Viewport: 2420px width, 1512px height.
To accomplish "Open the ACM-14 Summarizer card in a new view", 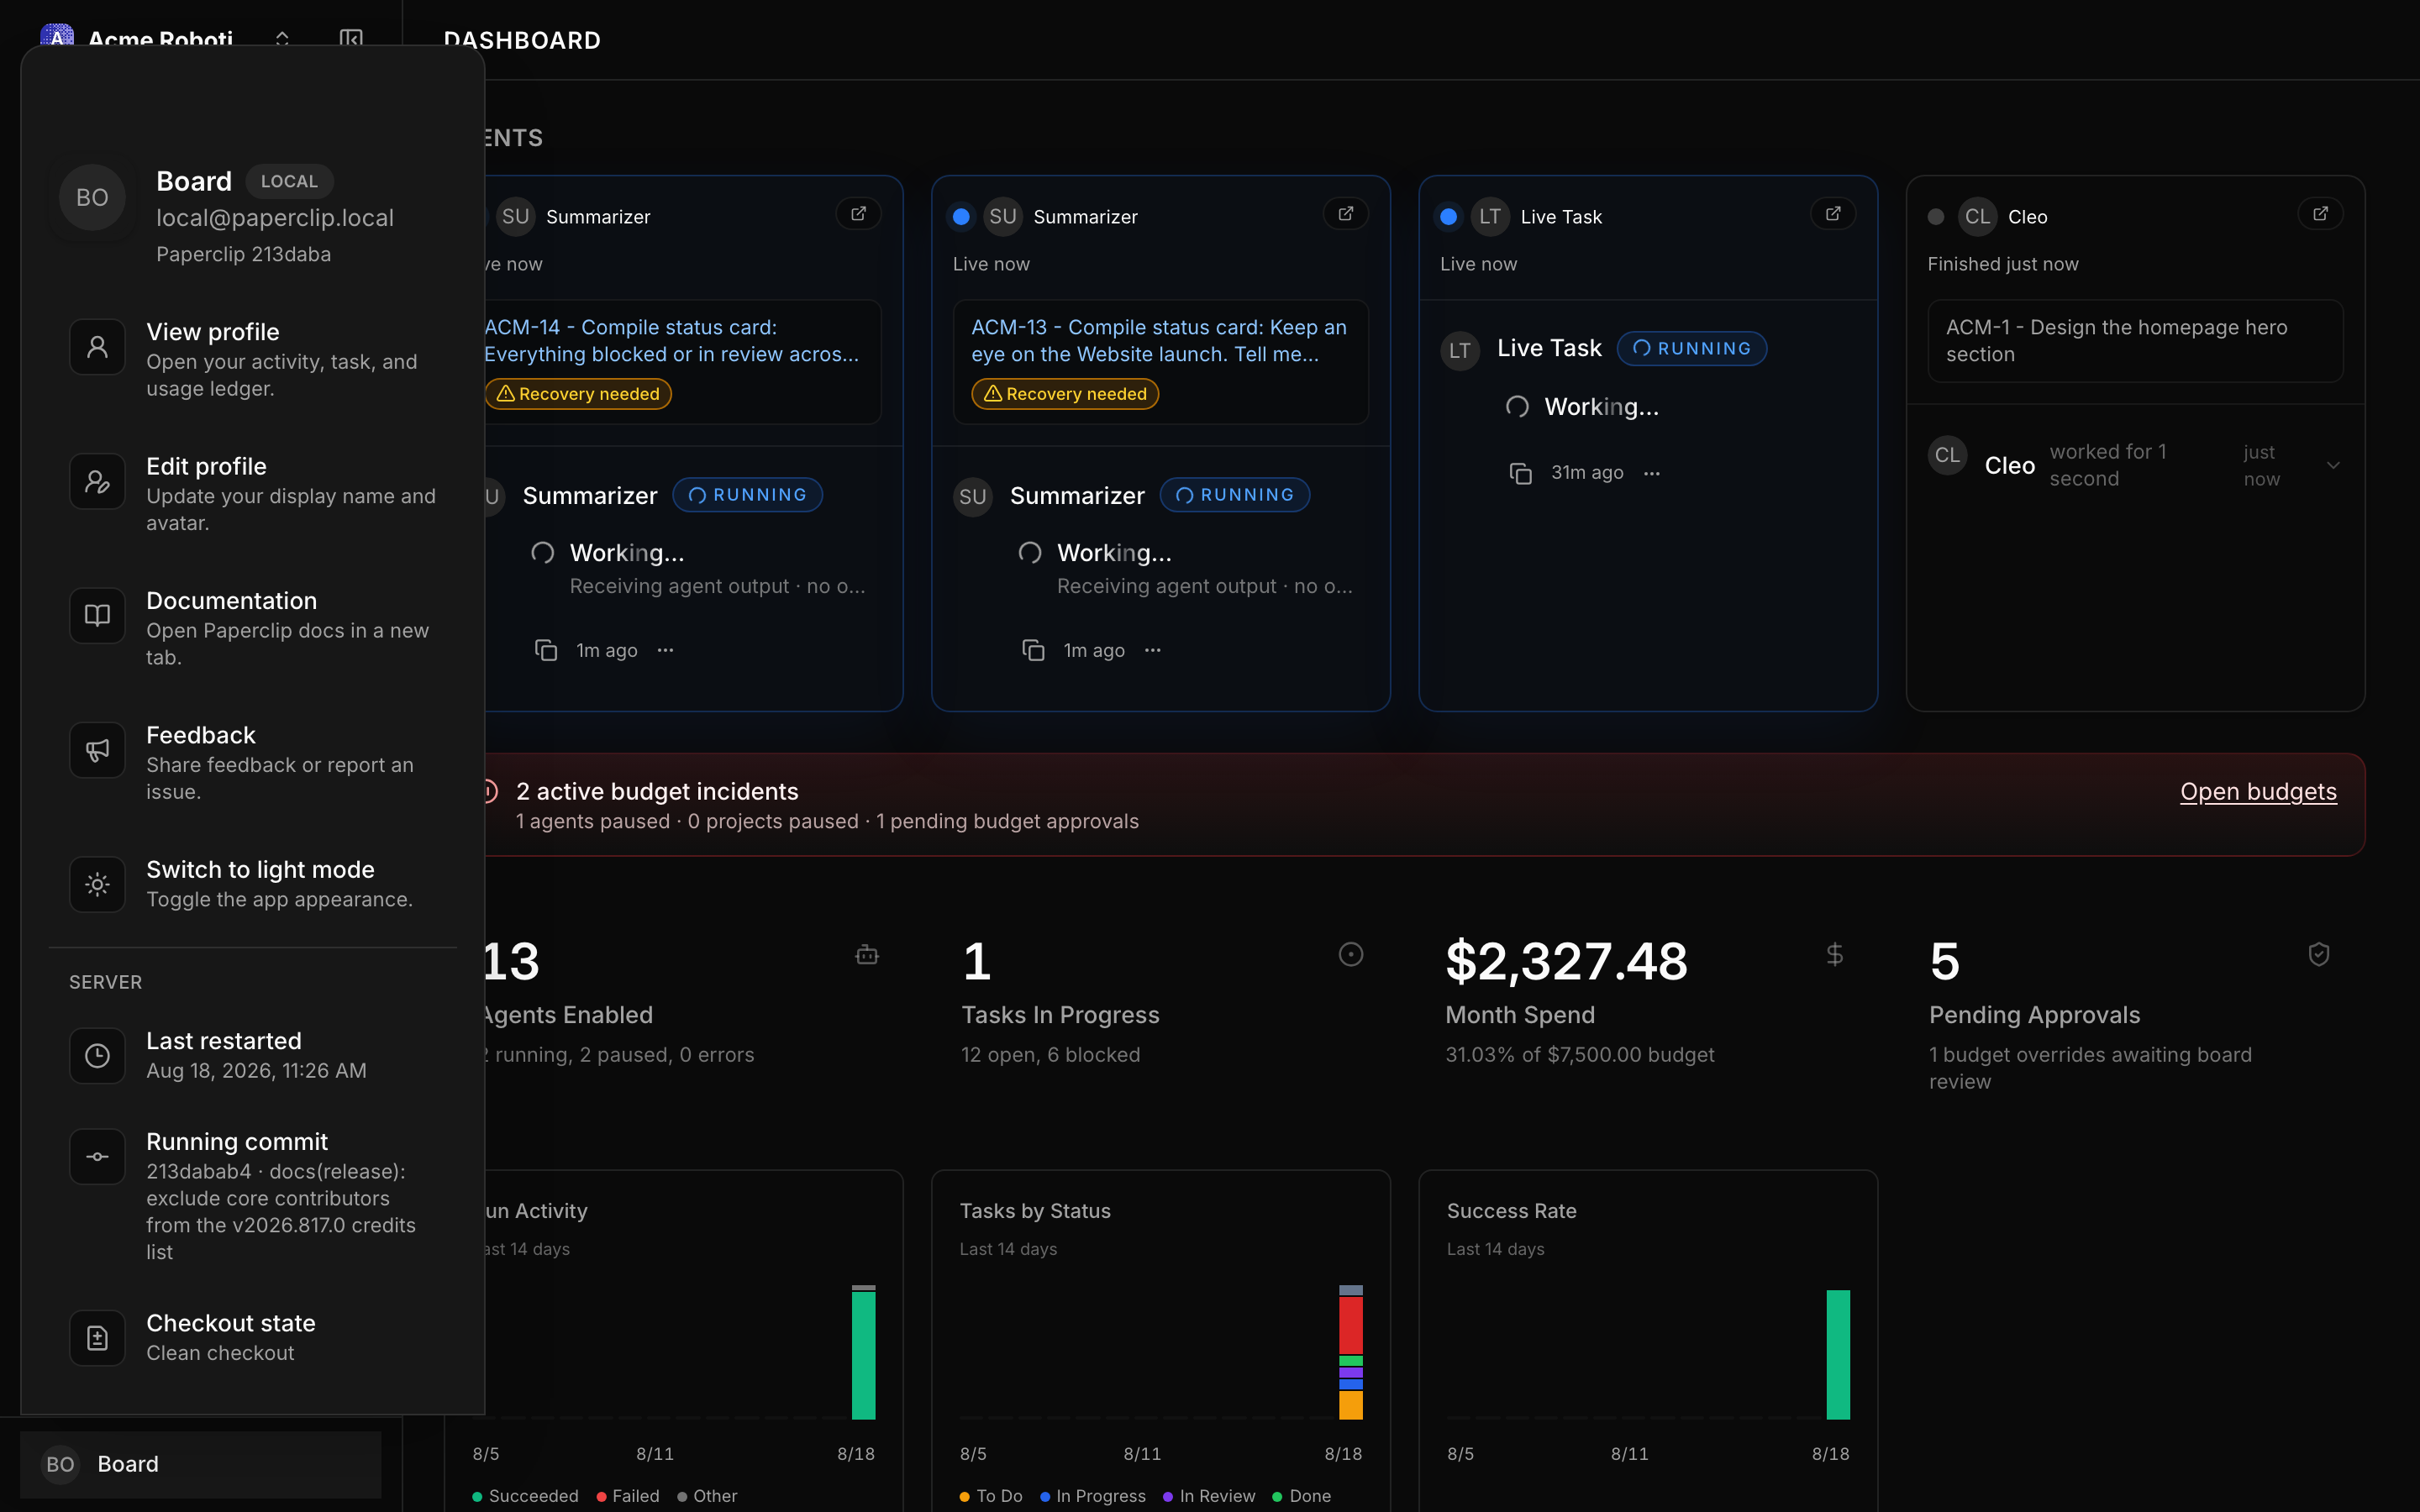I will point(858,214).
